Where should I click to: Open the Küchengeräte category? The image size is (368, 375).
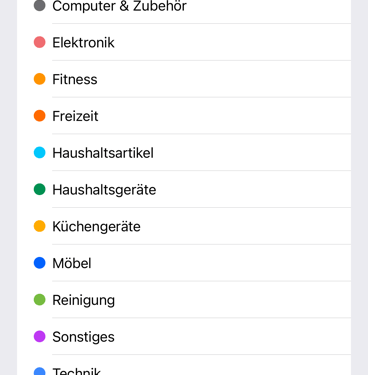184,226
